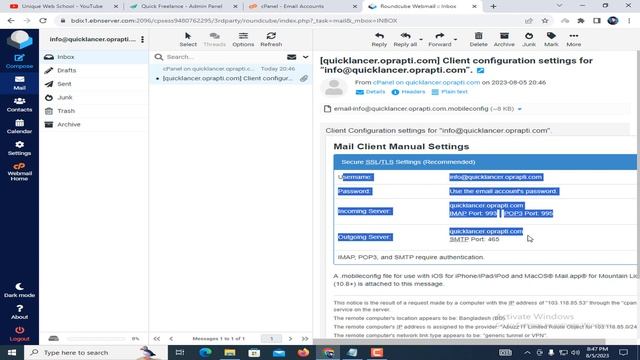Viewport: 640px width, 360px height.
Task: Expand search options chevron
Action: (305, 57)
